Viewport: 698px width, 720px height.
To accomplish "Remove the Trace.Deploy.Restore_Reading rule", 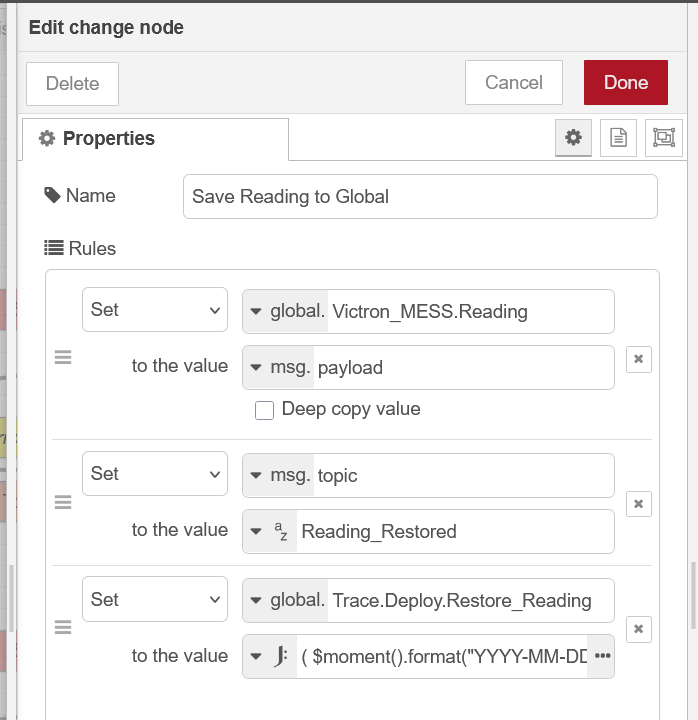I will (638, 629).
